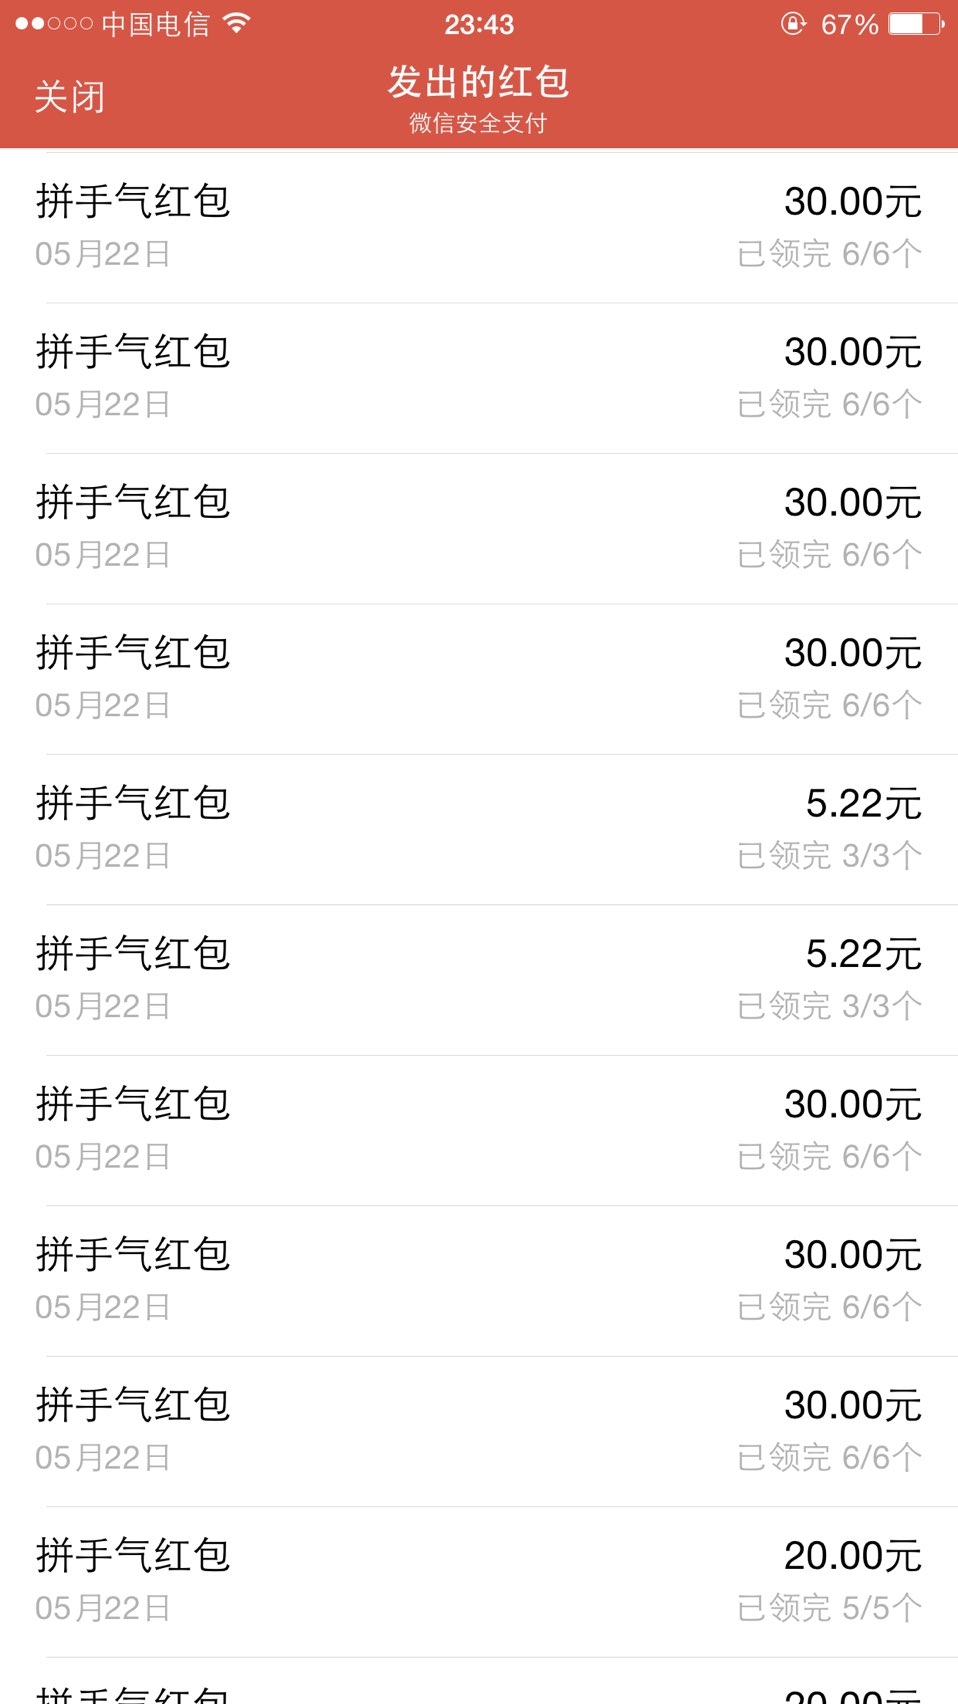Image resolution: width=958 pixels, height=1704 pixels.
Task: Tap the rotation lock icon
Action: [793, 23]
